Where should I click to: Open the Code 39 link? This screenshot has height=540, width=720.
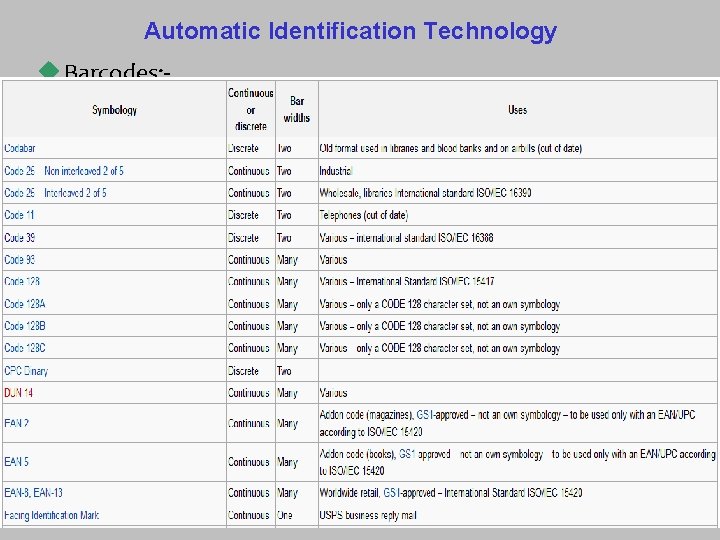pos(19,237)
